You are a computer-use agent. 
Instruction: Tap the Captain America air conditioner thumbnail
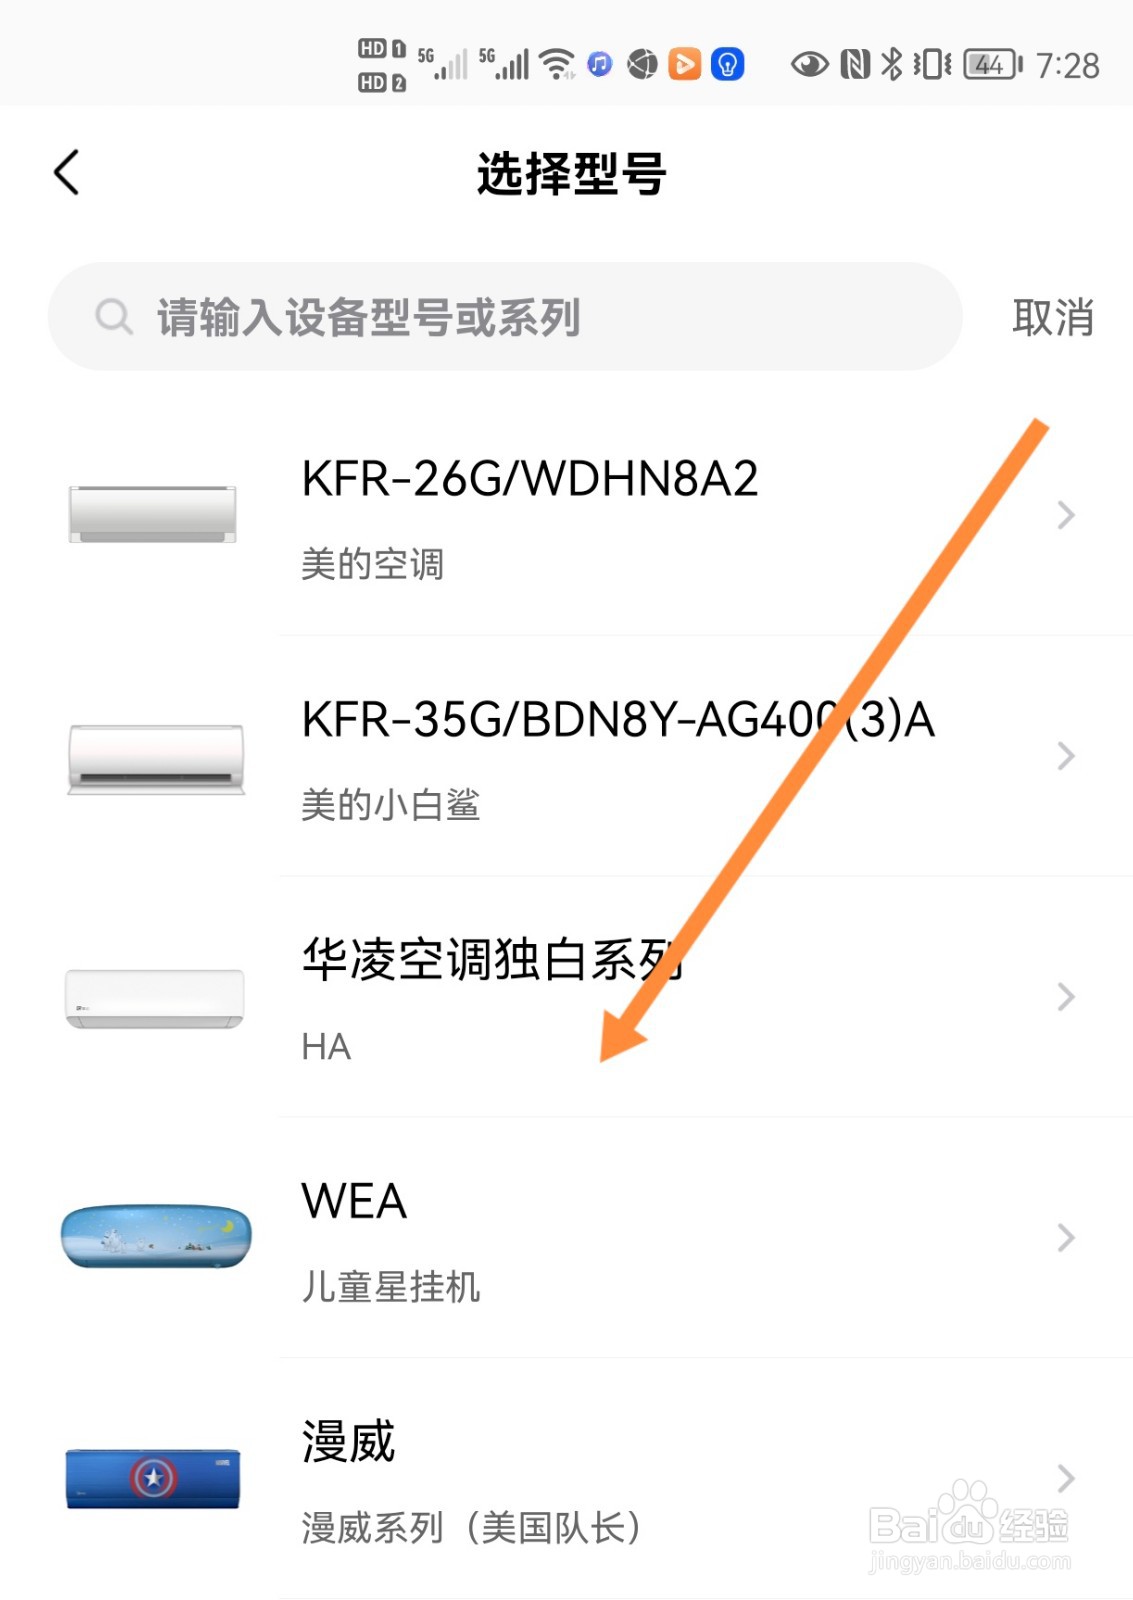[x=153, y=1478]
